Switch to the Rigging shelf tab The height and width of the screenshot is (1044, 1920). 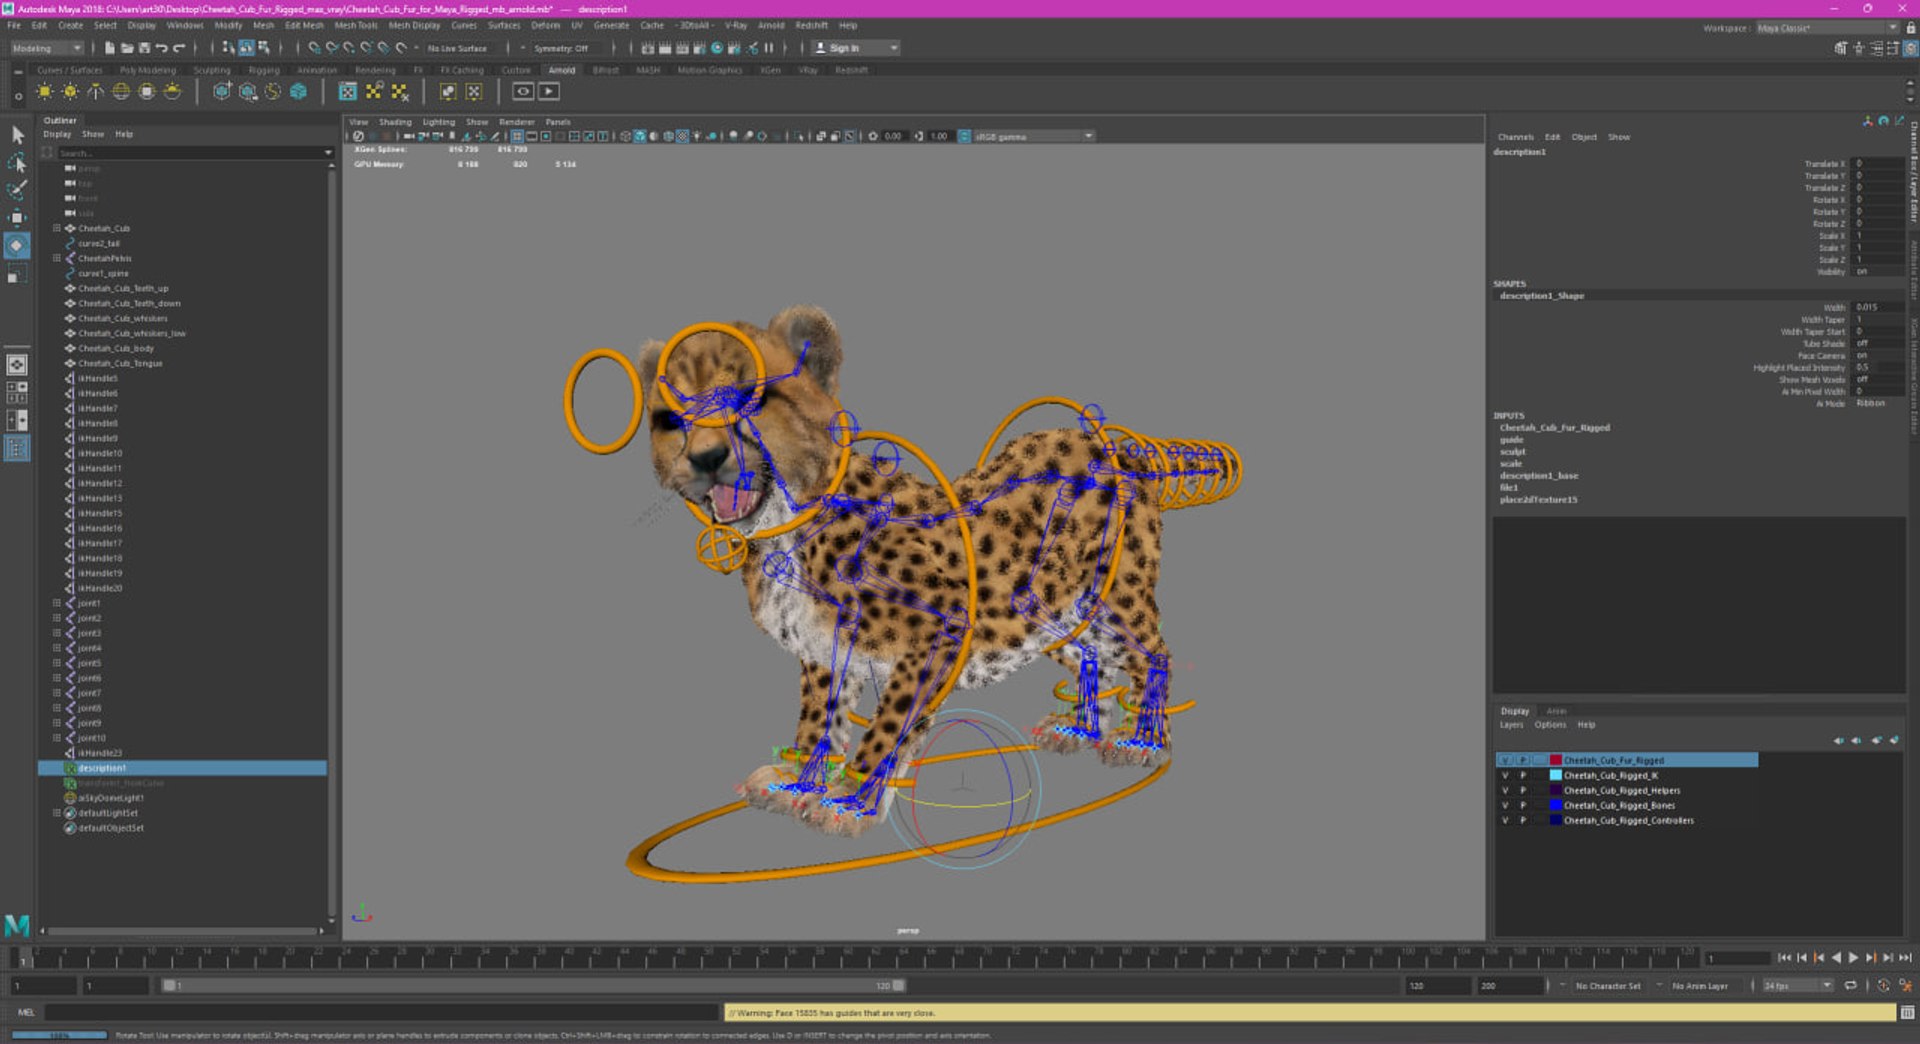click(x=264, y=70)
